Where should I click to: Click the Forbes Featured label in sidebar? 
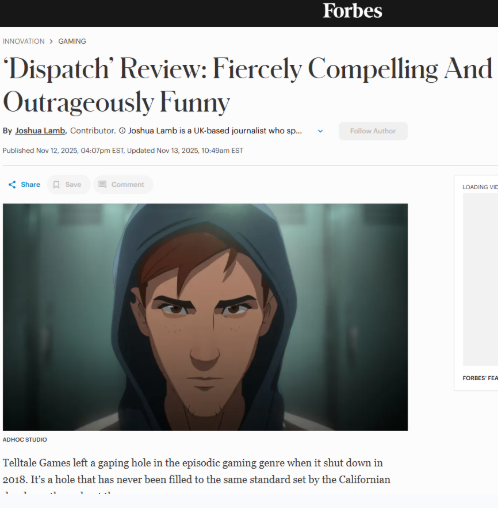pos(480,378)
